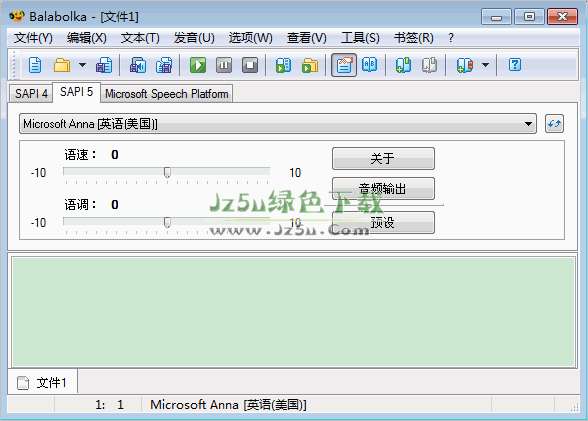Open the 发音(U) menu
The width and height of the screenshot is (588, 421).
point(194,38)
